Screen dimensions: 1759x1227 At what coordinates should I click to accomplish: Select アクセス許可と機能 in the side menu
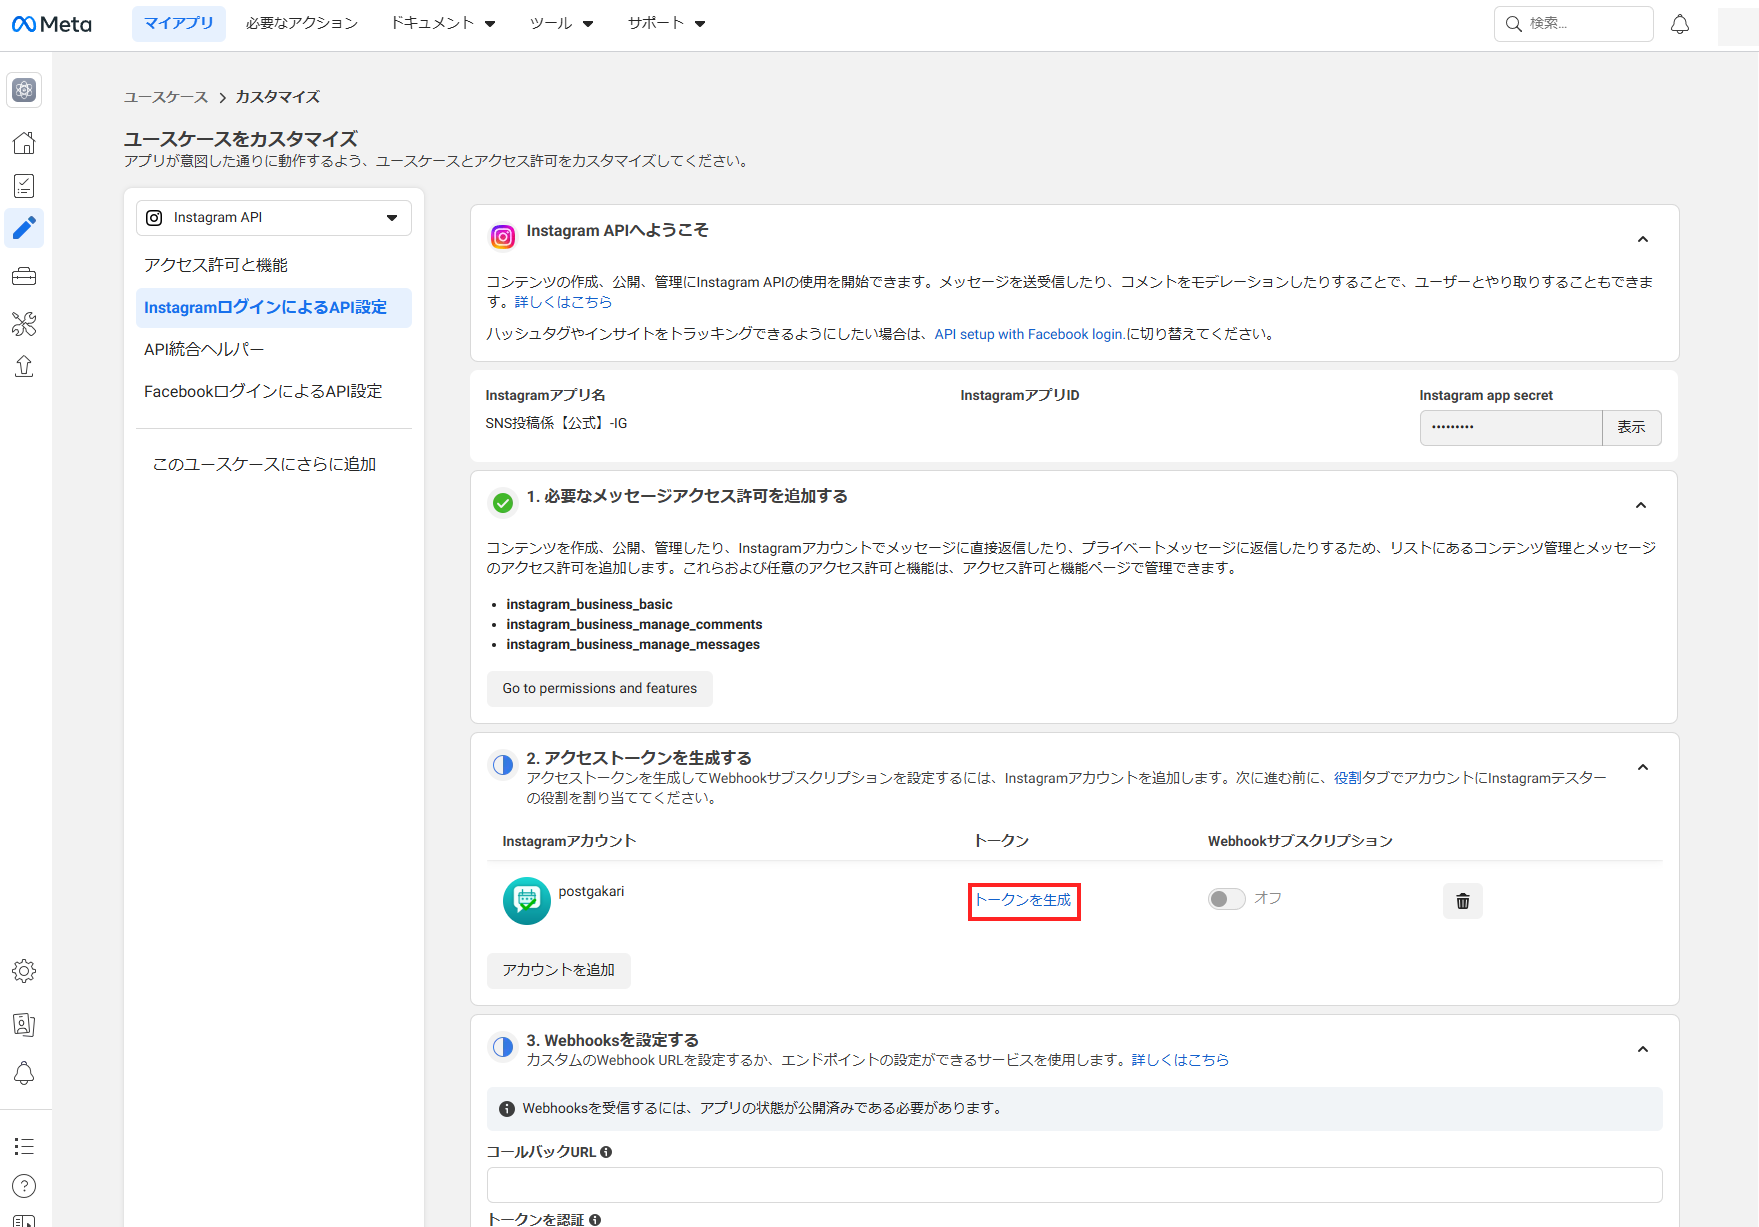coord(274,265)
